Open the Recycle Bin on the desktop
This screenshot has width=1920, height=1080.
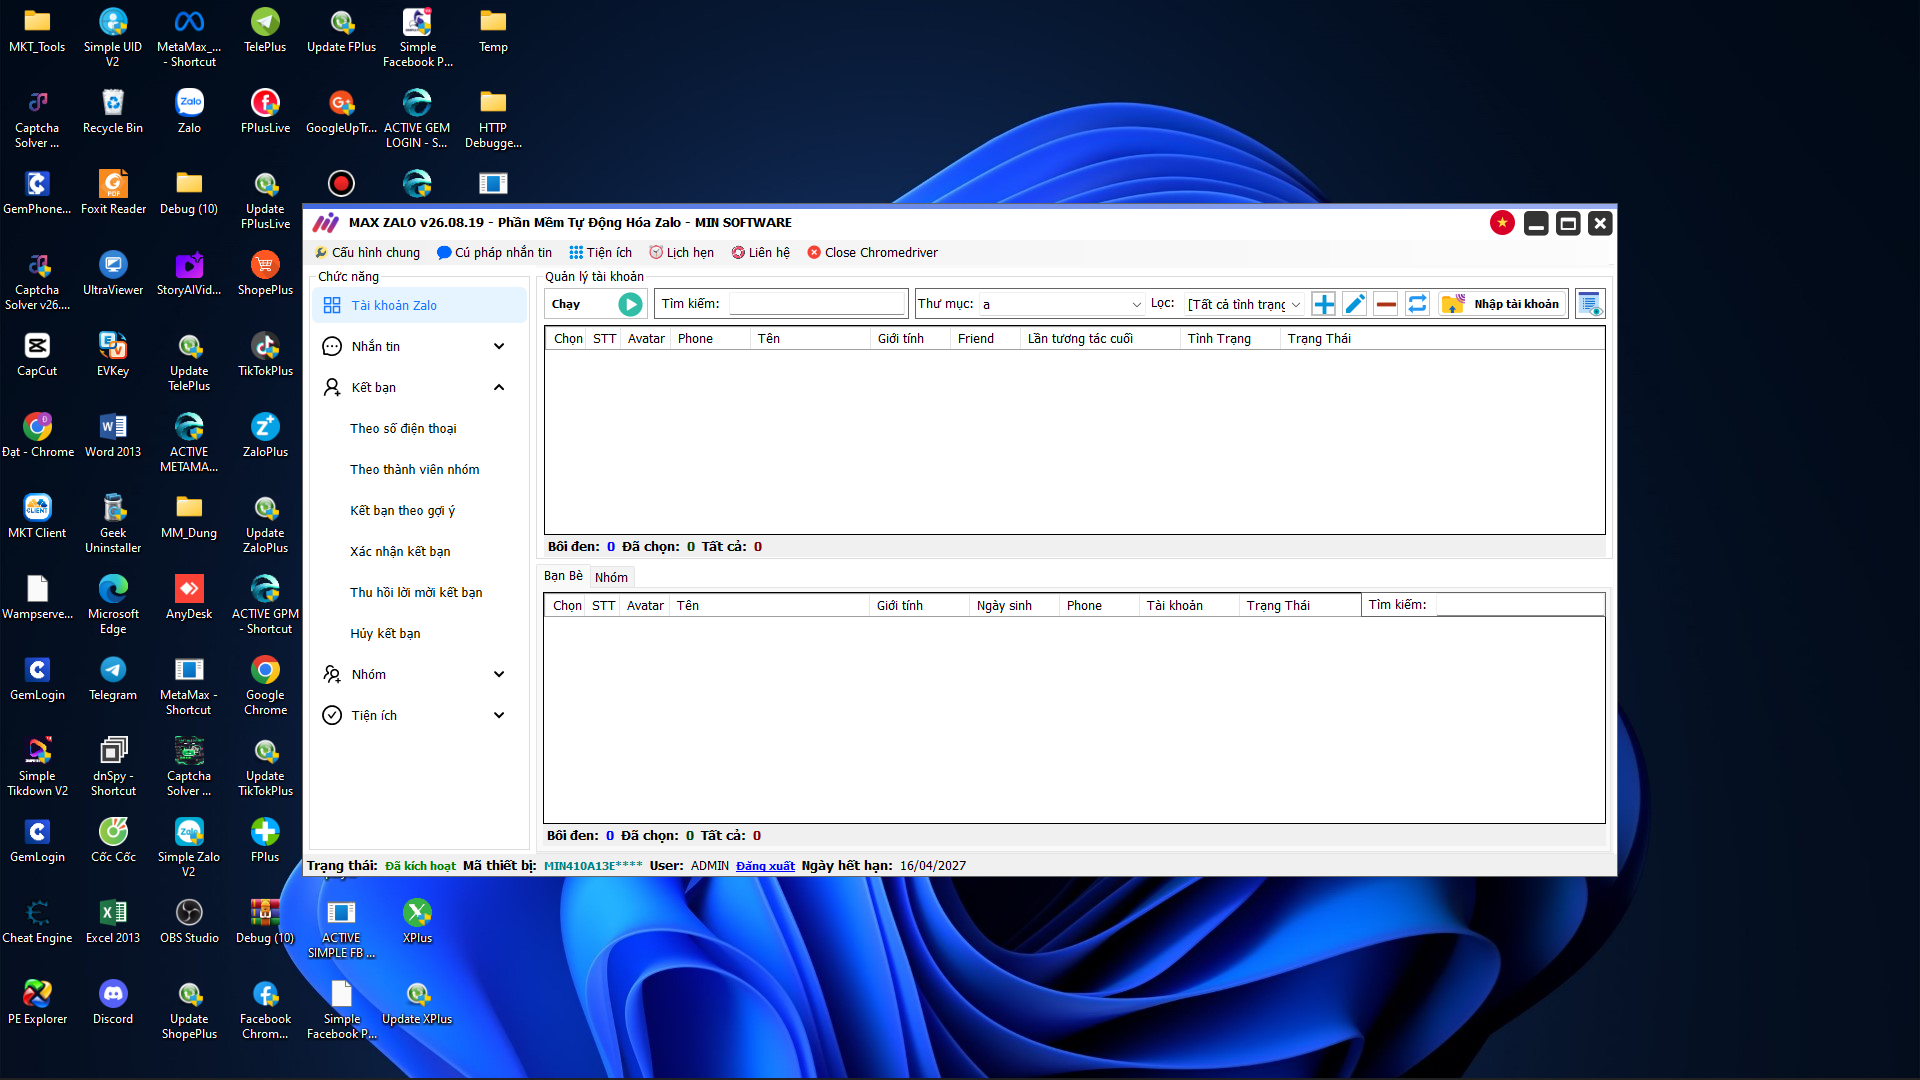click(x=113, y=111)
